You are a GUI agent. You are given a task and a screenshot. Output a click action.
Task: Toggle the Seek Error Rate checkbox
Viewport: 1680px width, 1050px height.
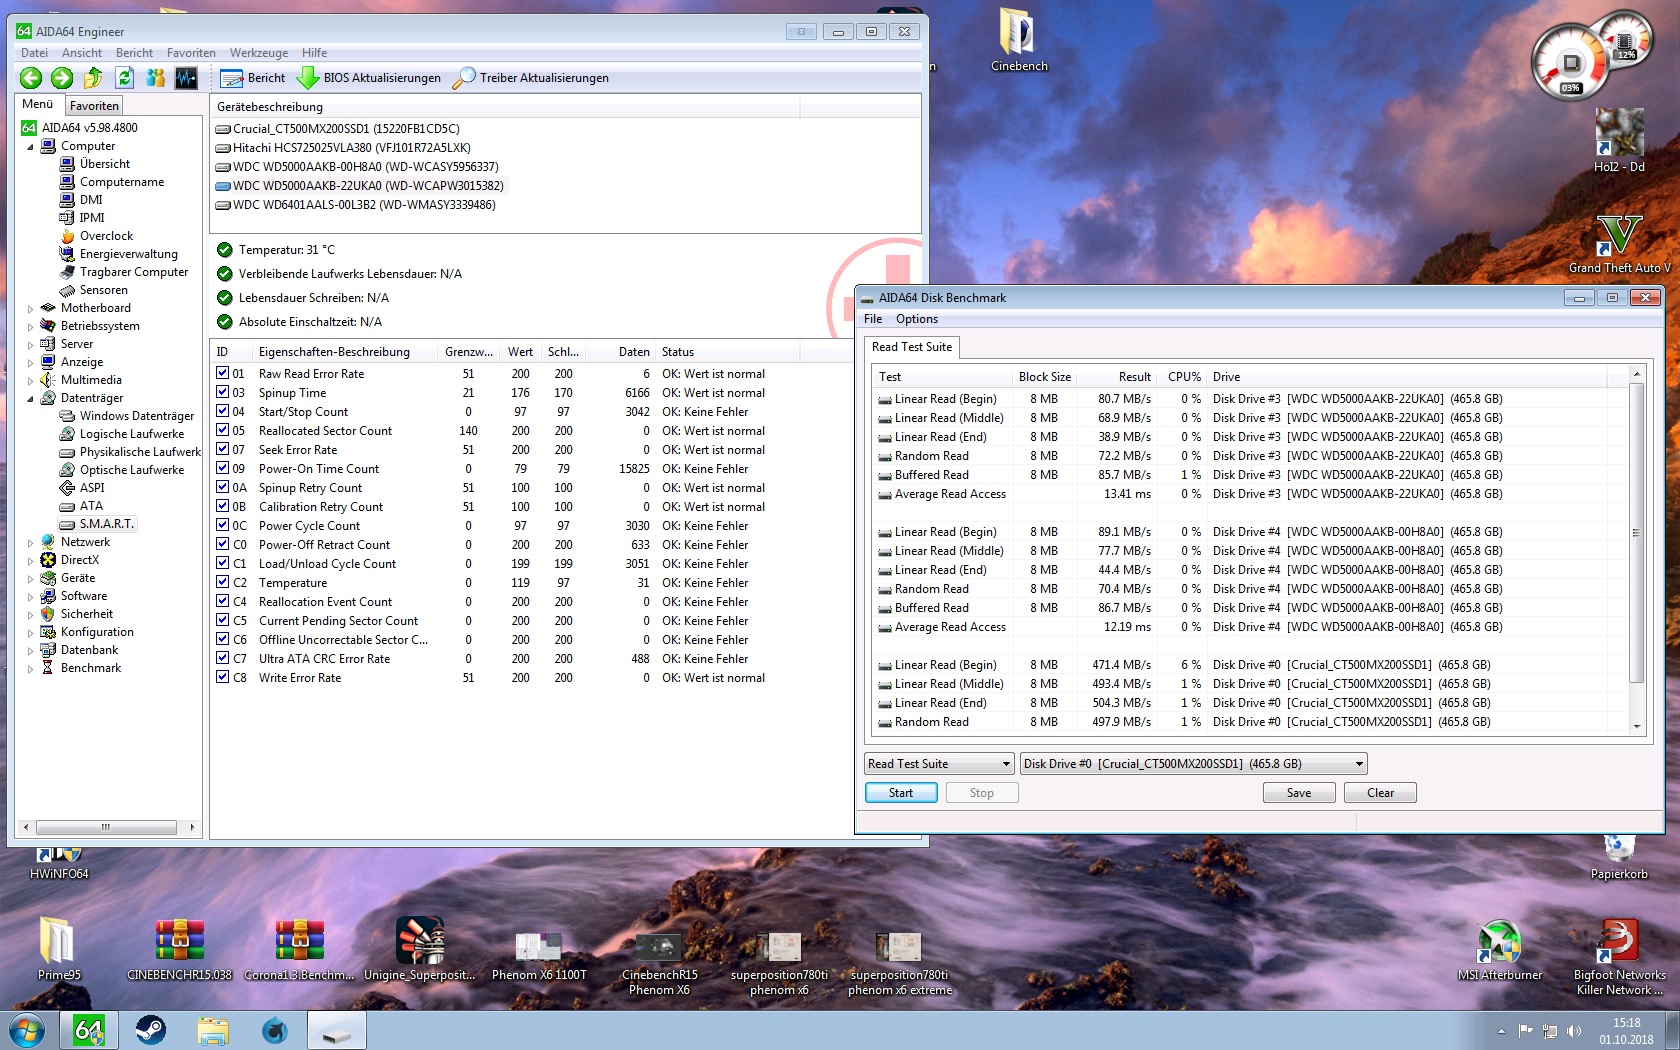[223, 449]
